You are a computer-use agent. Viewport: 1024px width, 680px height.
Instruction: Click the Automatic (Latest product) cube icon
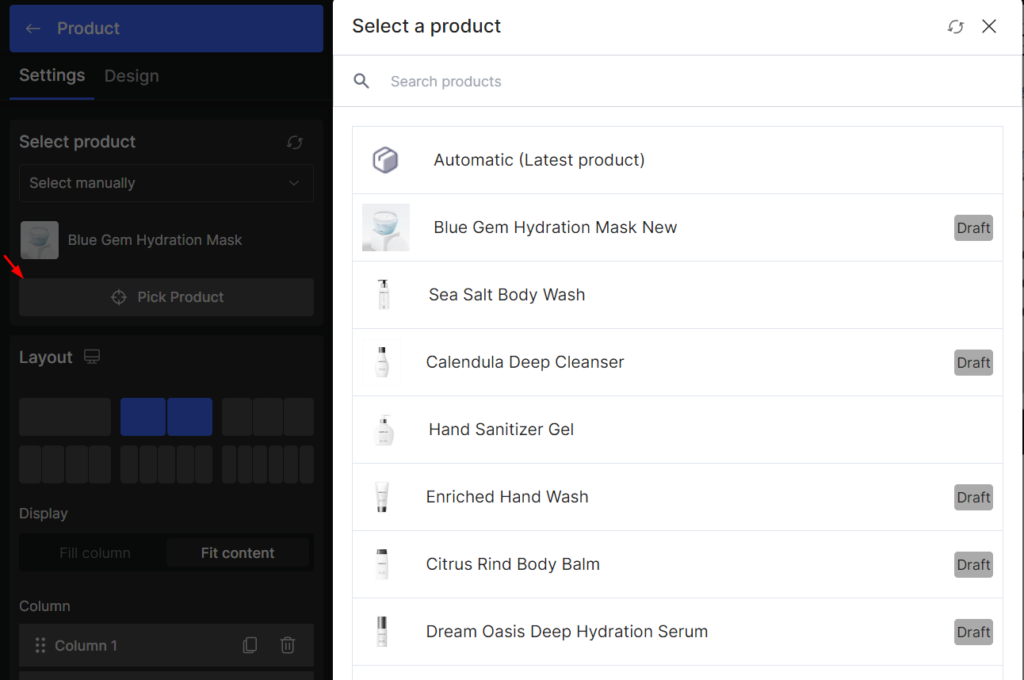386,159
